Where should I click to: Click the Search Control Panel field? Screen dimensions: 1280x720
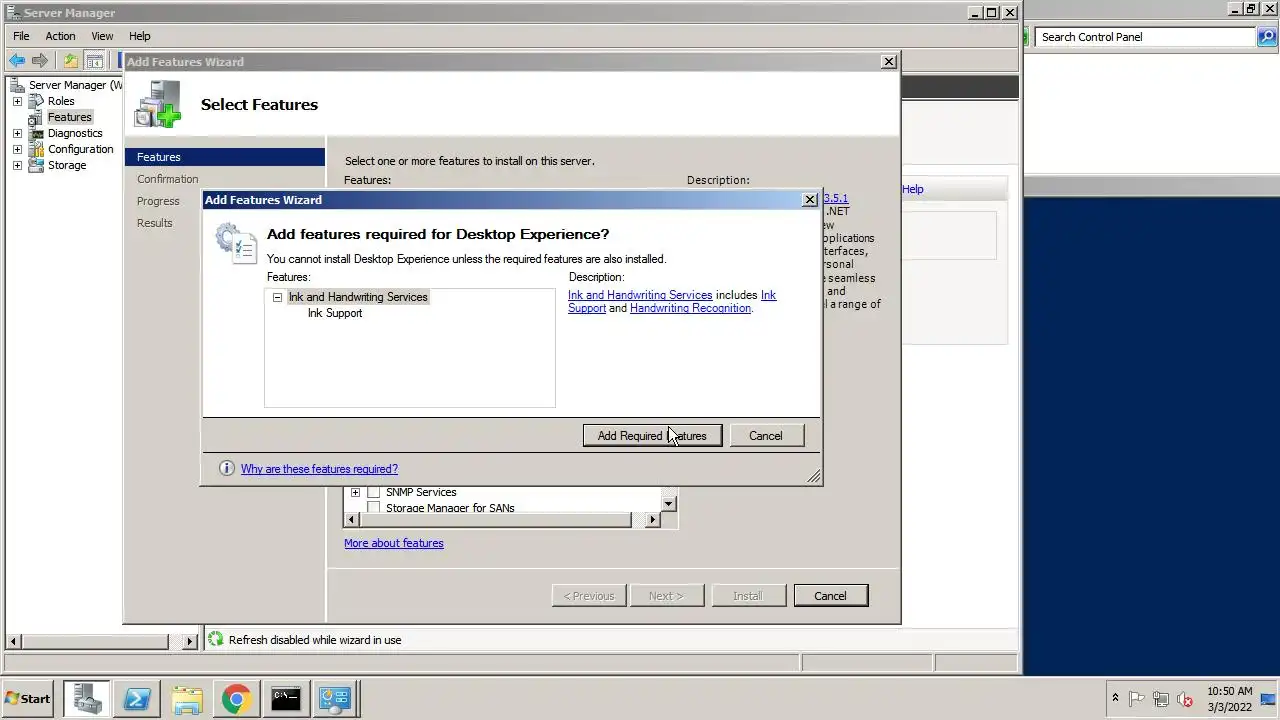coord(1146,37)
